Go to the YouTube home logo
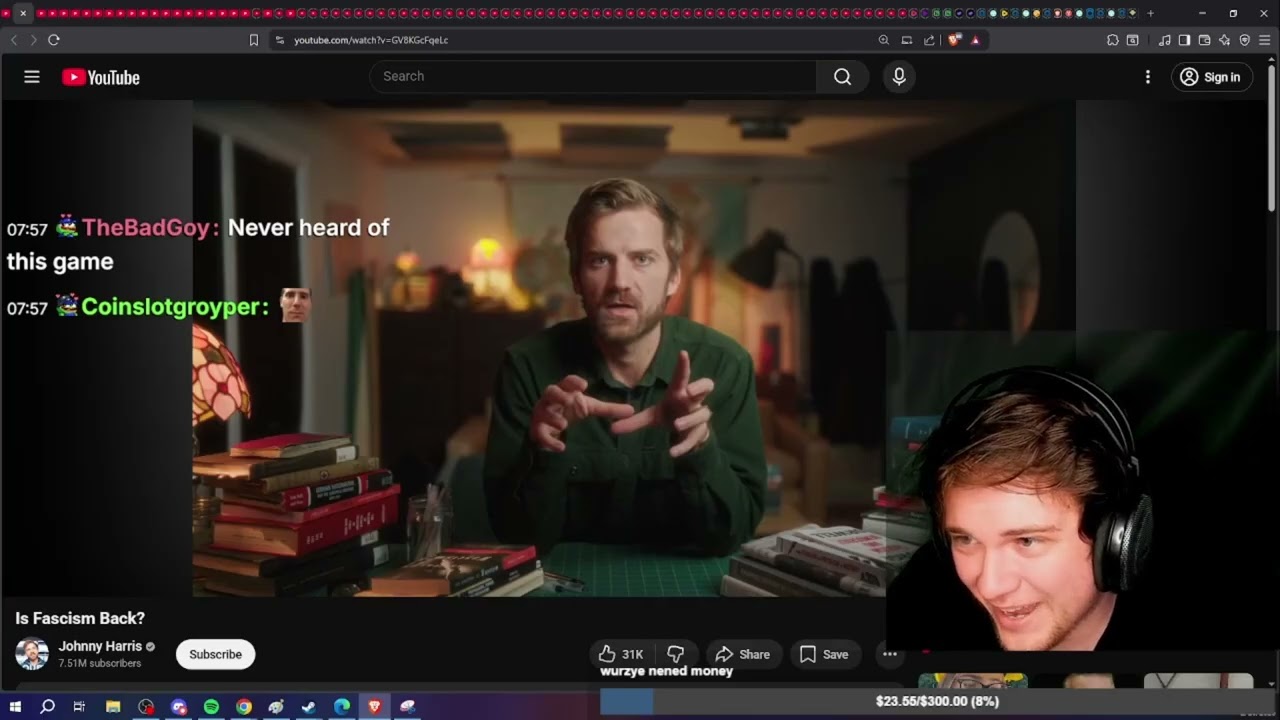 101,77
